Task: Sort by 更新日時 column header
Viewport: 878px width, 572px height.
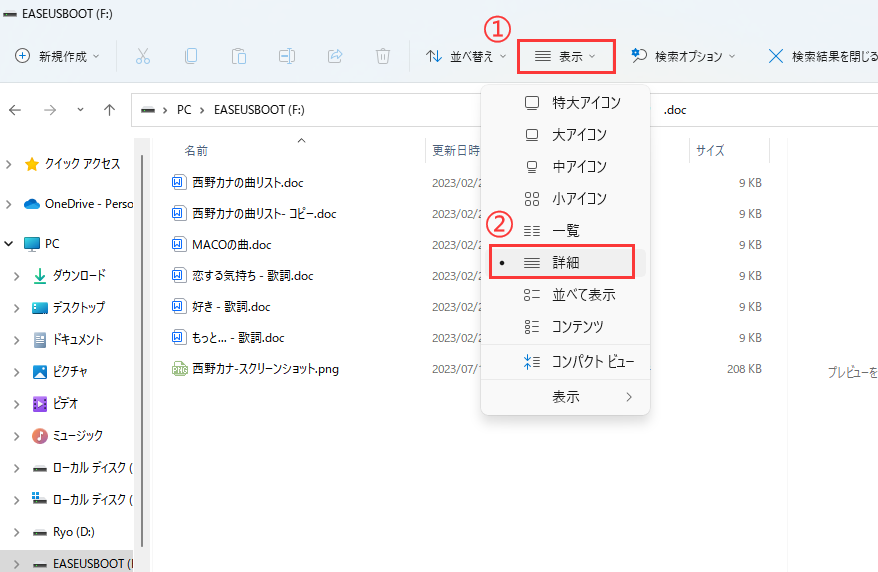Action: (x=456, y=151)
